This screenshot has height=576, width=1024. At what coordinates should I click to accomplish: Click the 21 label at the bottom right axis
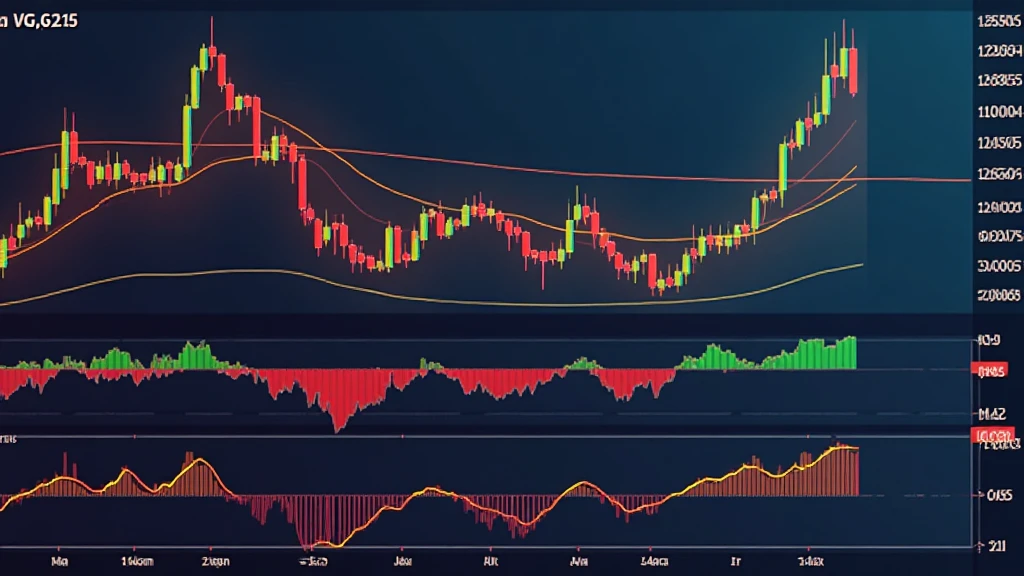(997, 546)
